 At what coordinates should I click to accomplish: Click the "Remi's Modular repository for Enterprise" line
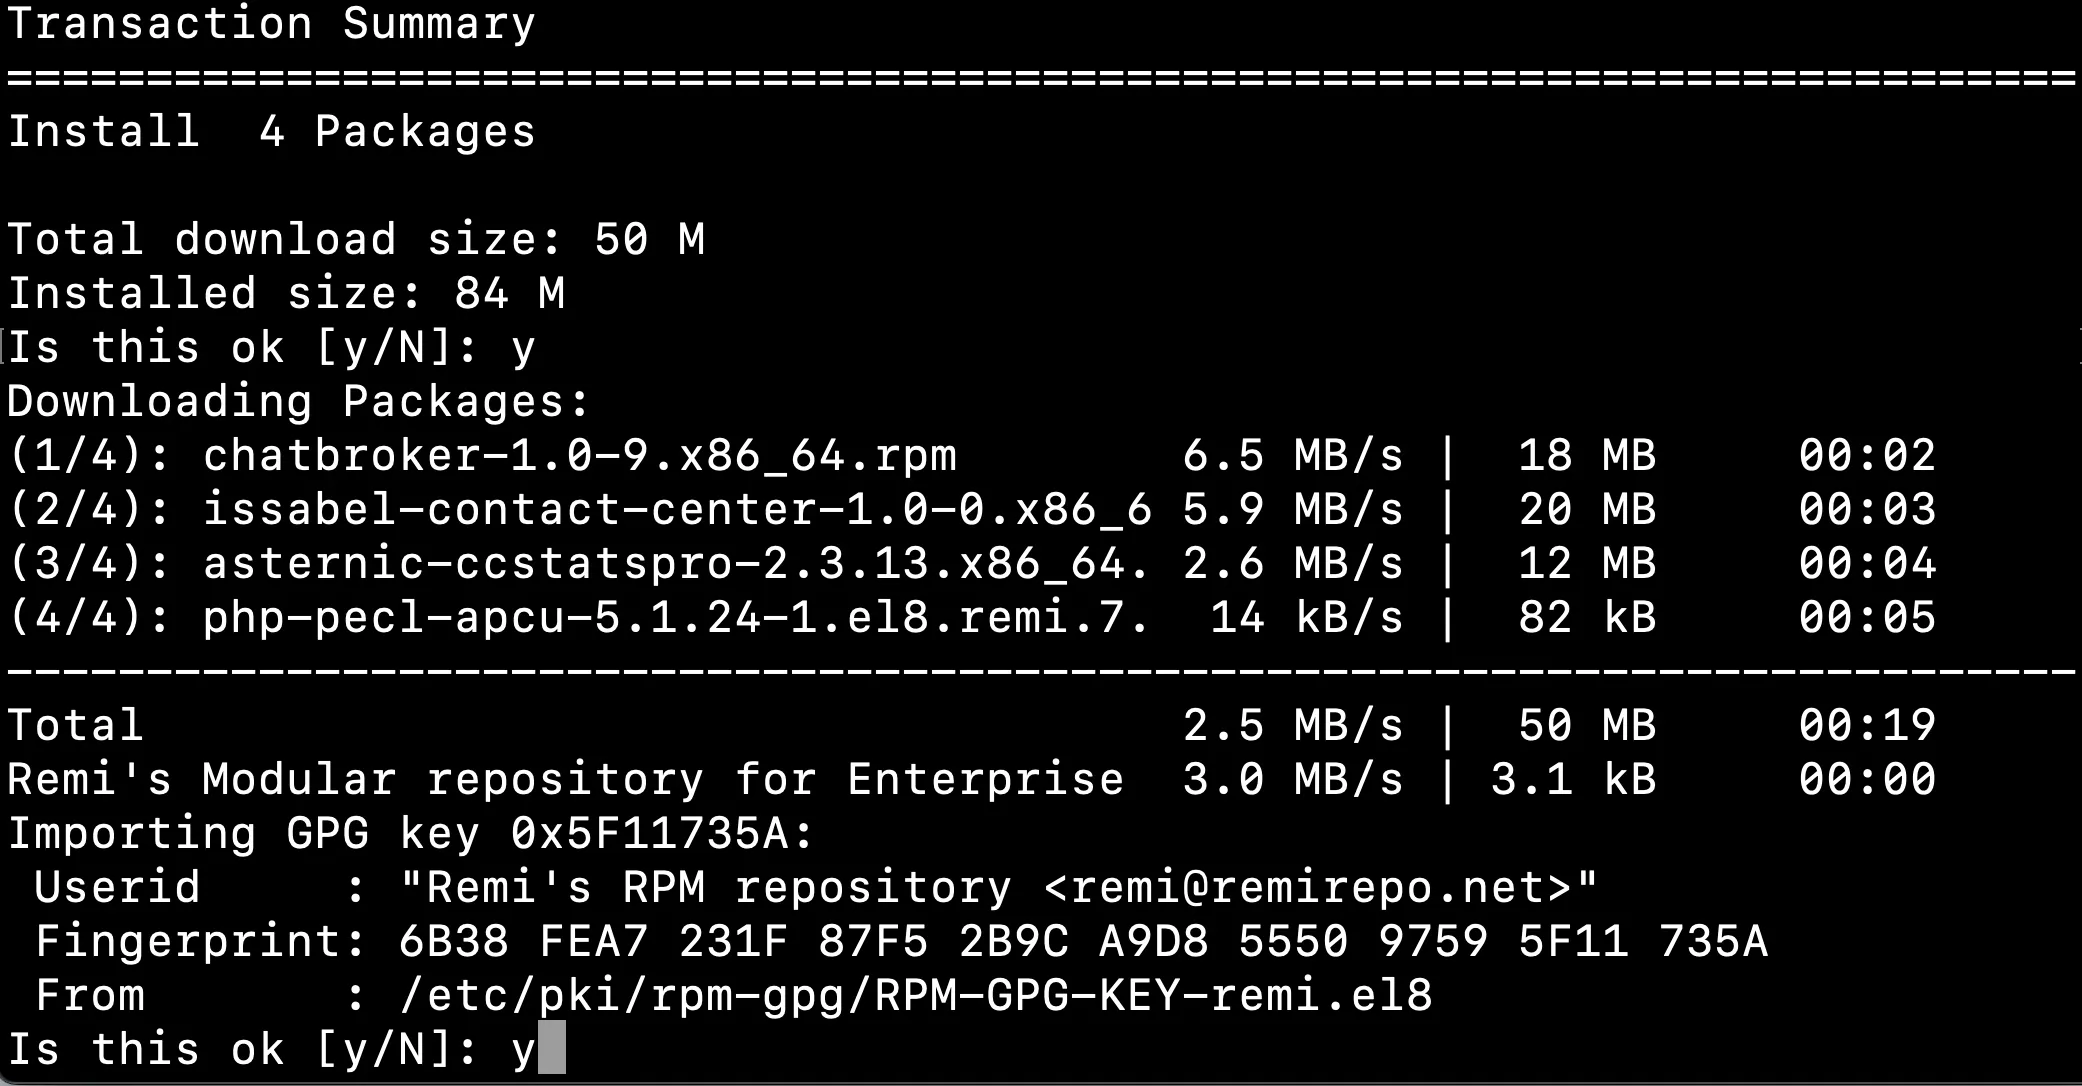[x=565, y=780]
